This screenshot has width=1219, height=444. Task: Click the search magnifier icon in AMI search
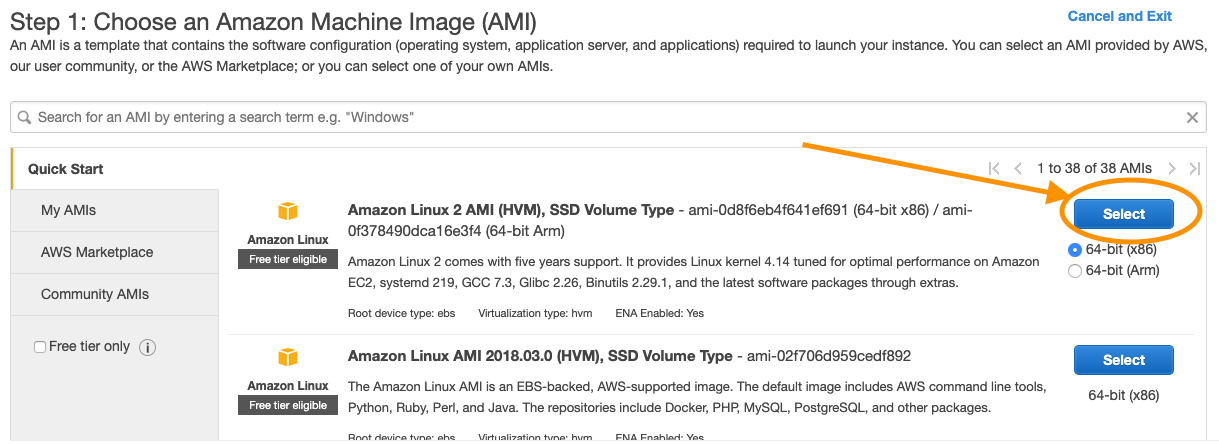[x=25, y=118]
